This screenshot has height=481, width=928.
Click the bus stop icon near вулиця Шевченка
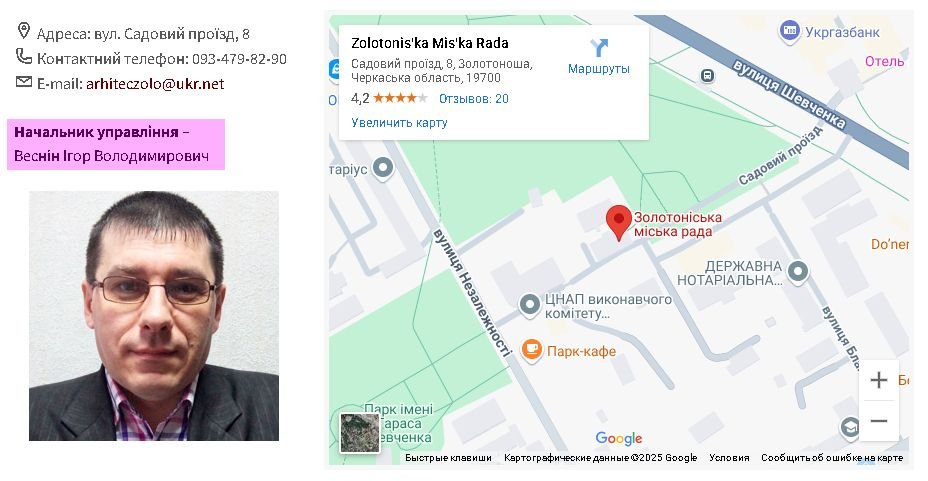pyautogui.click(x=707, y=76)
